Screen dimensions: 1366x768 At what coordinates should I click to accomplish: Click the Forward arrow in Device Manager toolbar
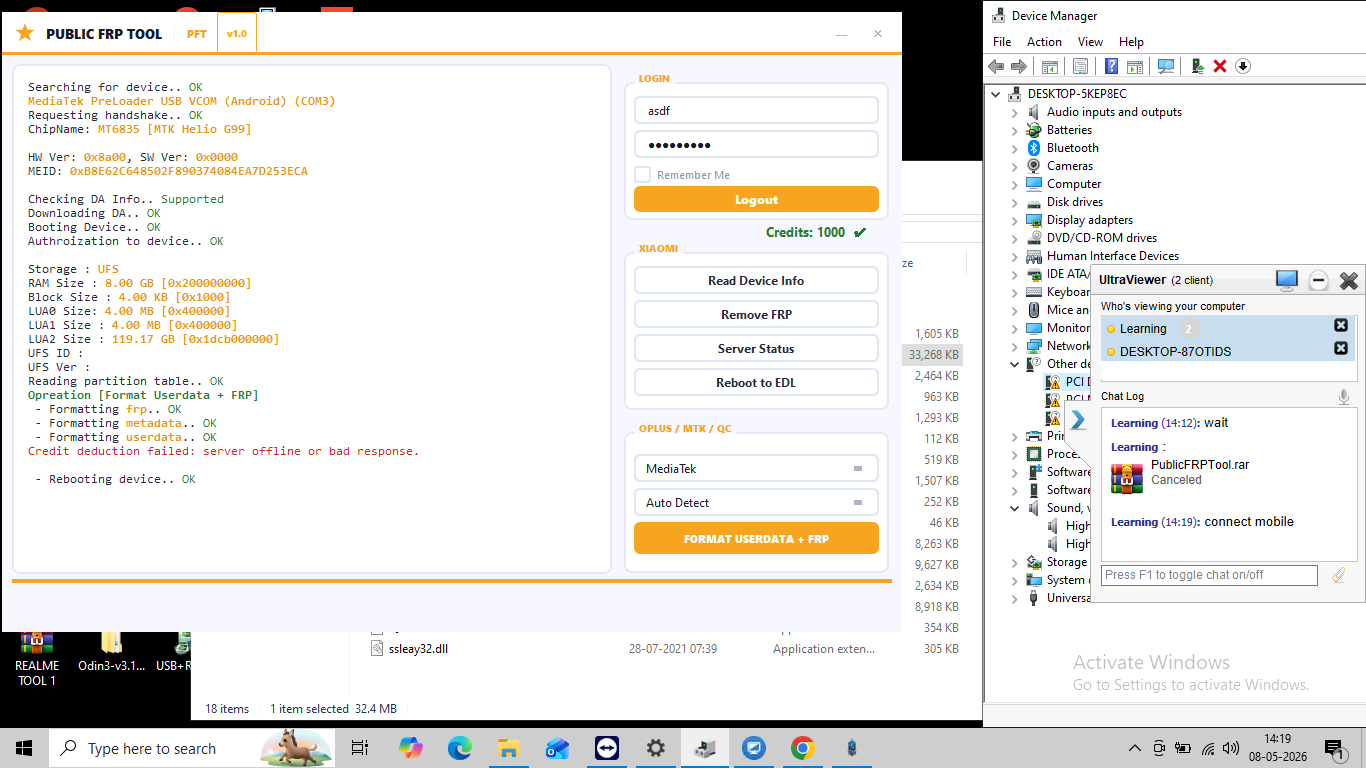[1018, 66]
